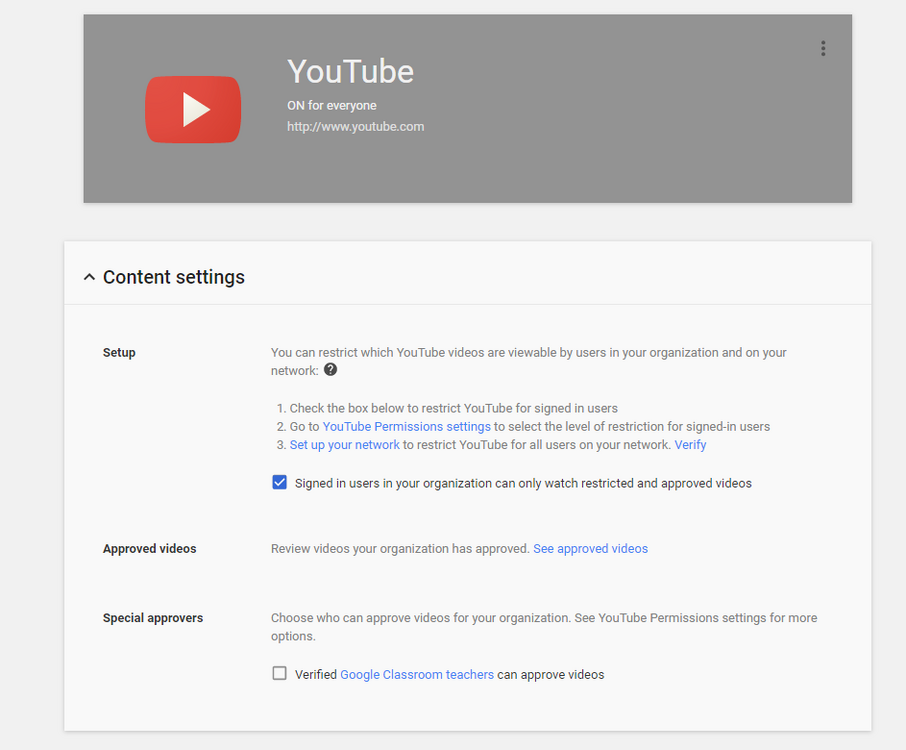Open YouTube Permissions settings link

[406, 426]
